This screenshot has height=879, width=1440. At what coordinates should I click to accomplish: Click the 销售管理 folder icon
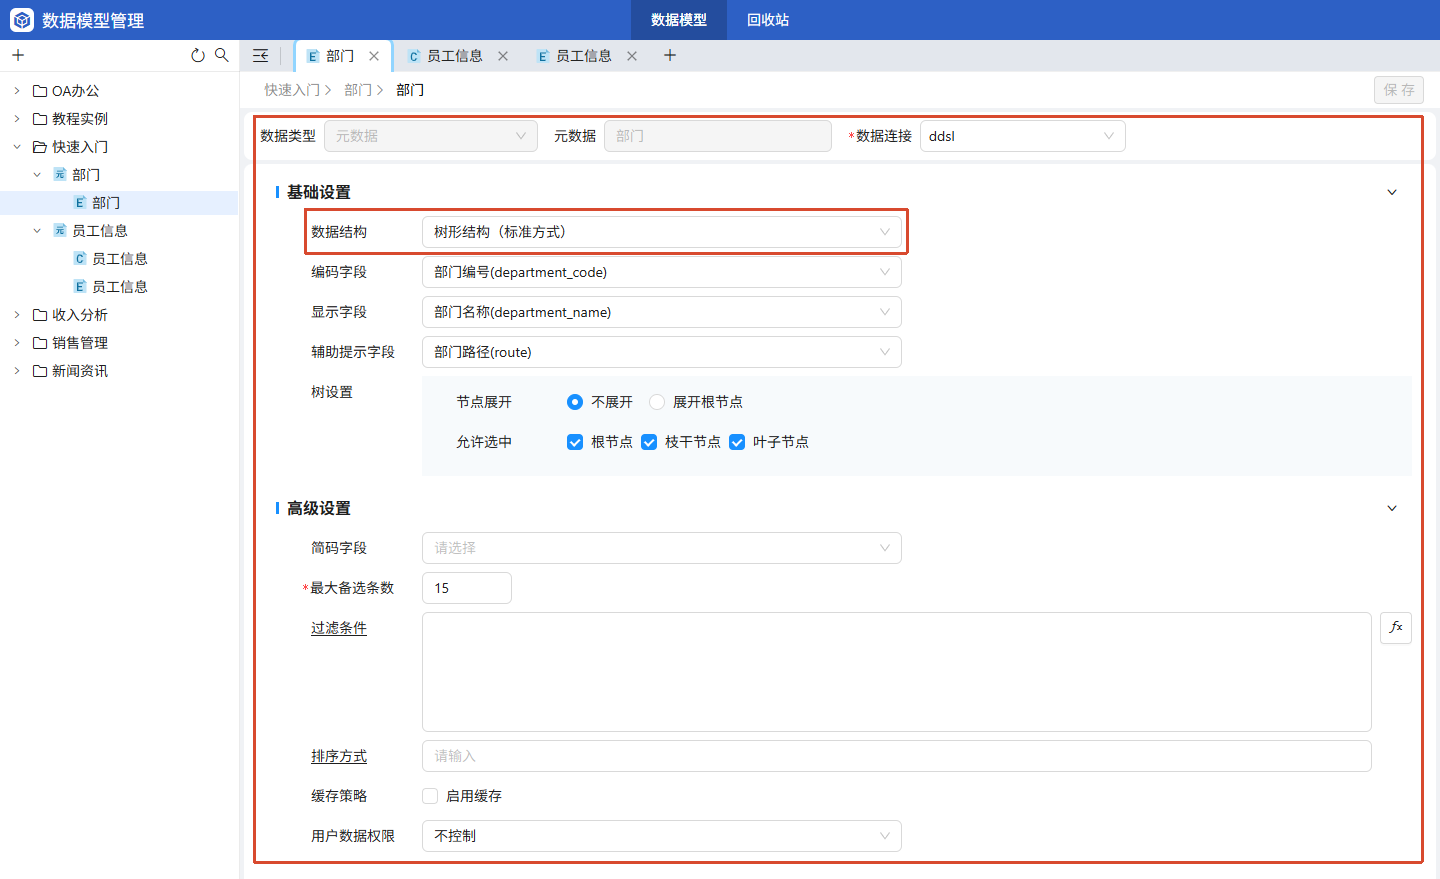[40, 343]
